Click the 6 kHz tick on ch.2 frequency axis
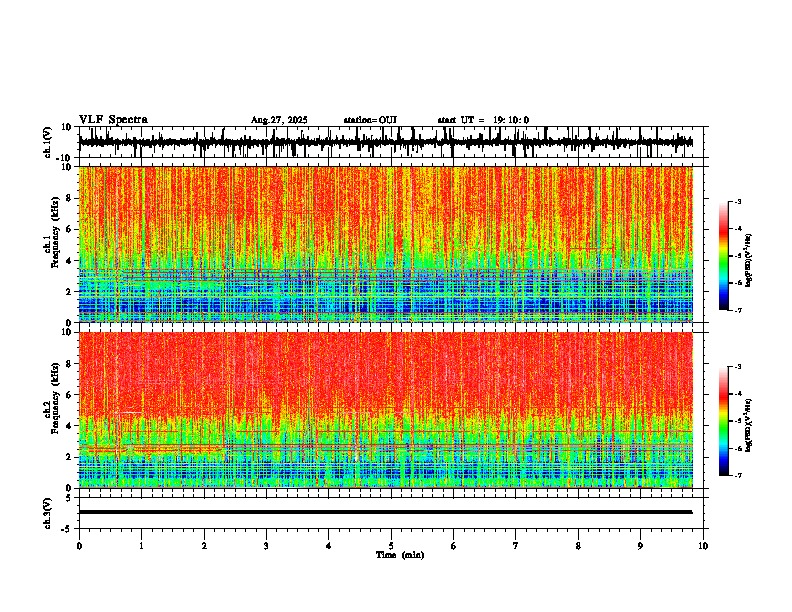792x612 pixels. [x=69, y=395]
